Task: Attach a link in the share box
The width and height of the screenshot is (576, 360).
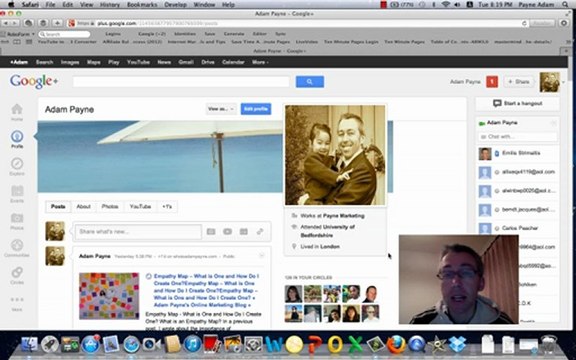Action: [260, 231]
